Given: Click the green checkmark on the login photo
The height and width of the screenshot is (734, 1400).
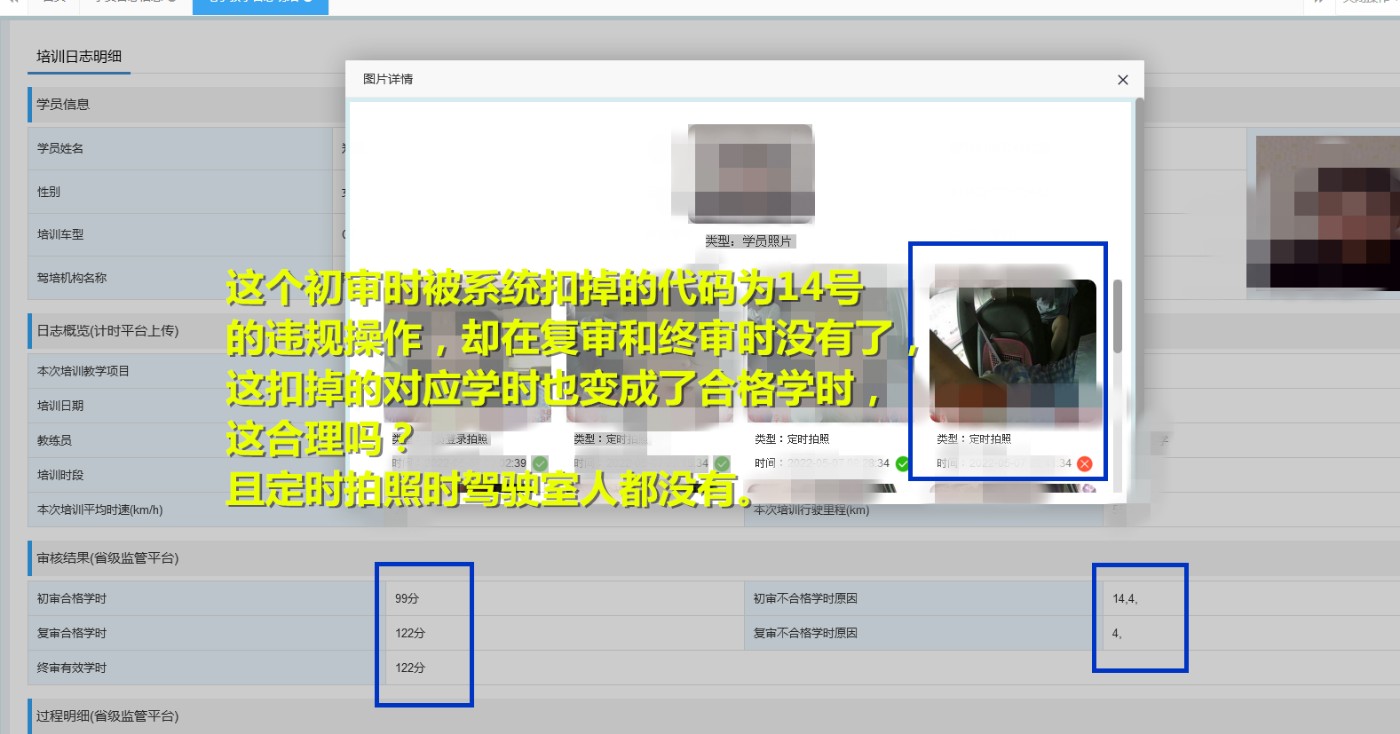Looking at the screenshot, I should pyautogui.click(x=540, y=464).
